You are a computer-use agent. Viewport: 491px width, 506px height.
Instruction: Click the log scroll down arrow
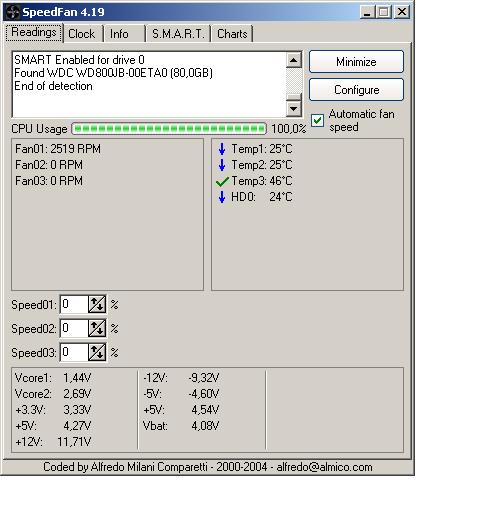point(294,108)
